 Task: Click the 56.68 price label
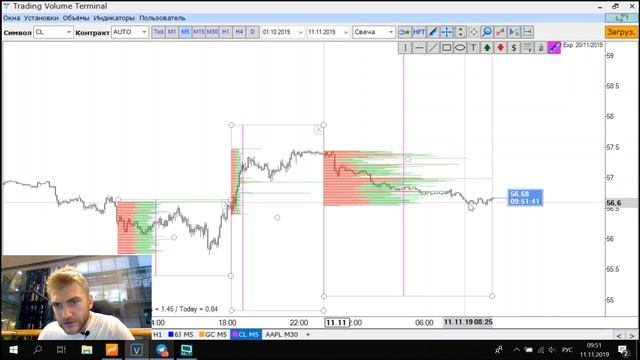525,198
